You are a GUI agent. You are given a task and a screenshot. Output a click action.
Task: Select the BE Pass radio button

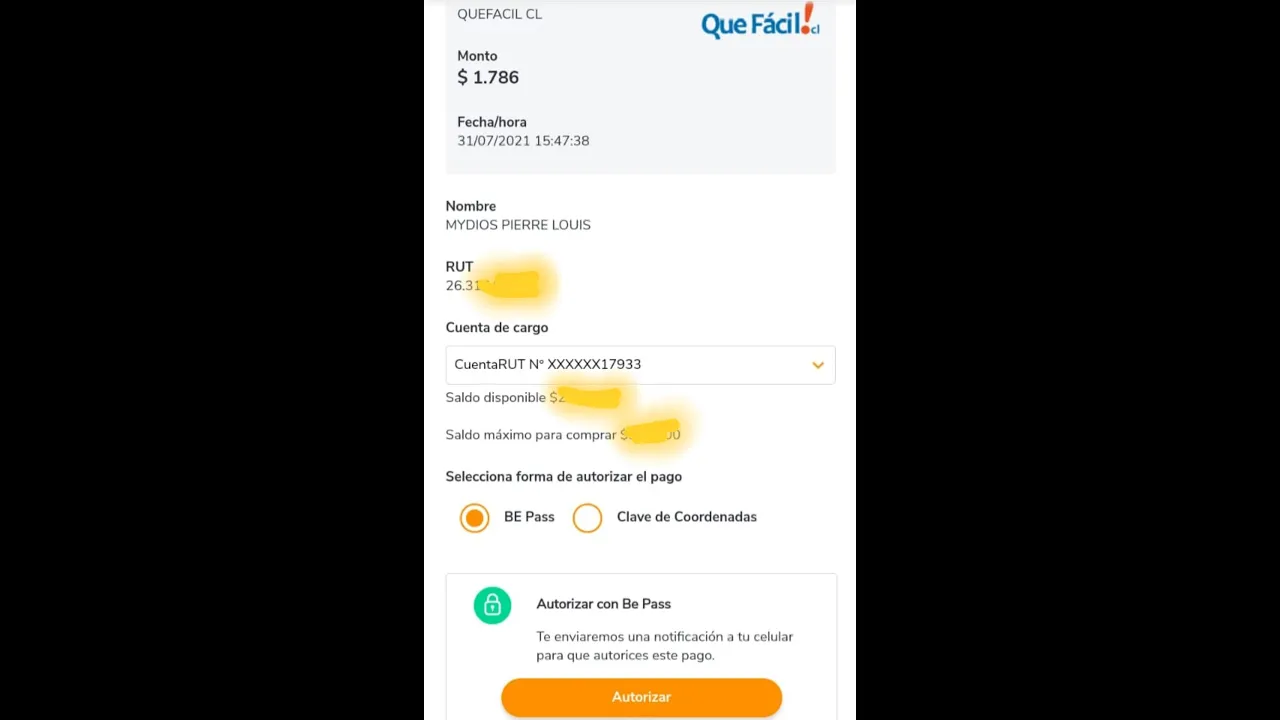[474, 517]
